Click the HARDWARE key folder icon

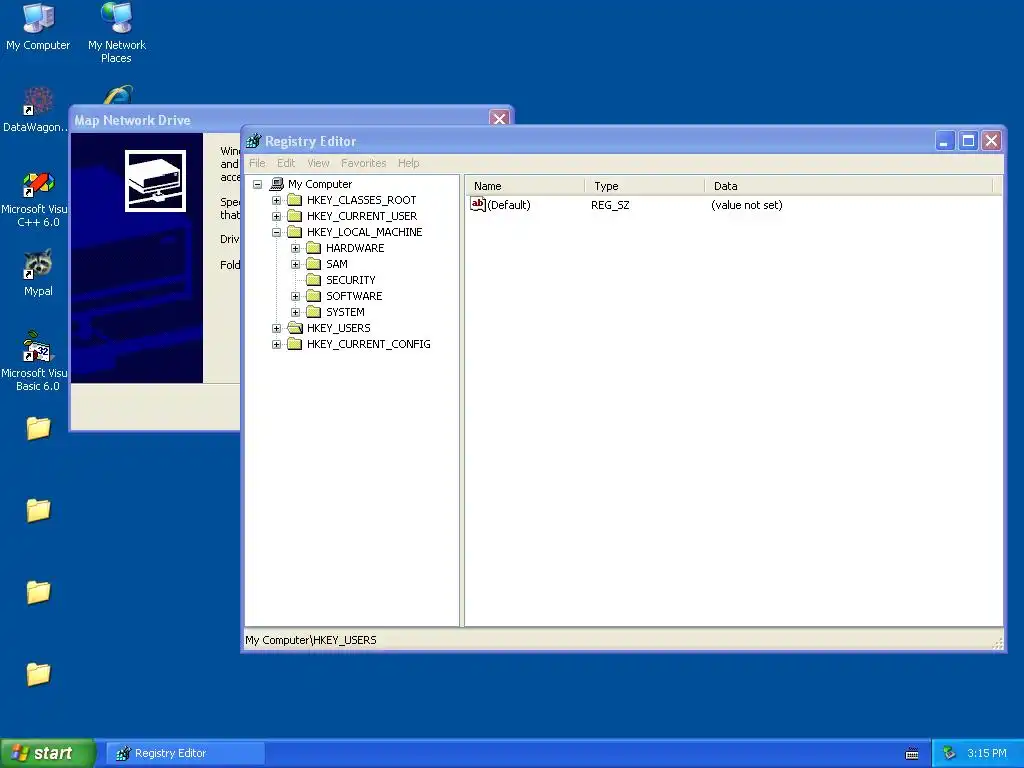pos(314,248)
